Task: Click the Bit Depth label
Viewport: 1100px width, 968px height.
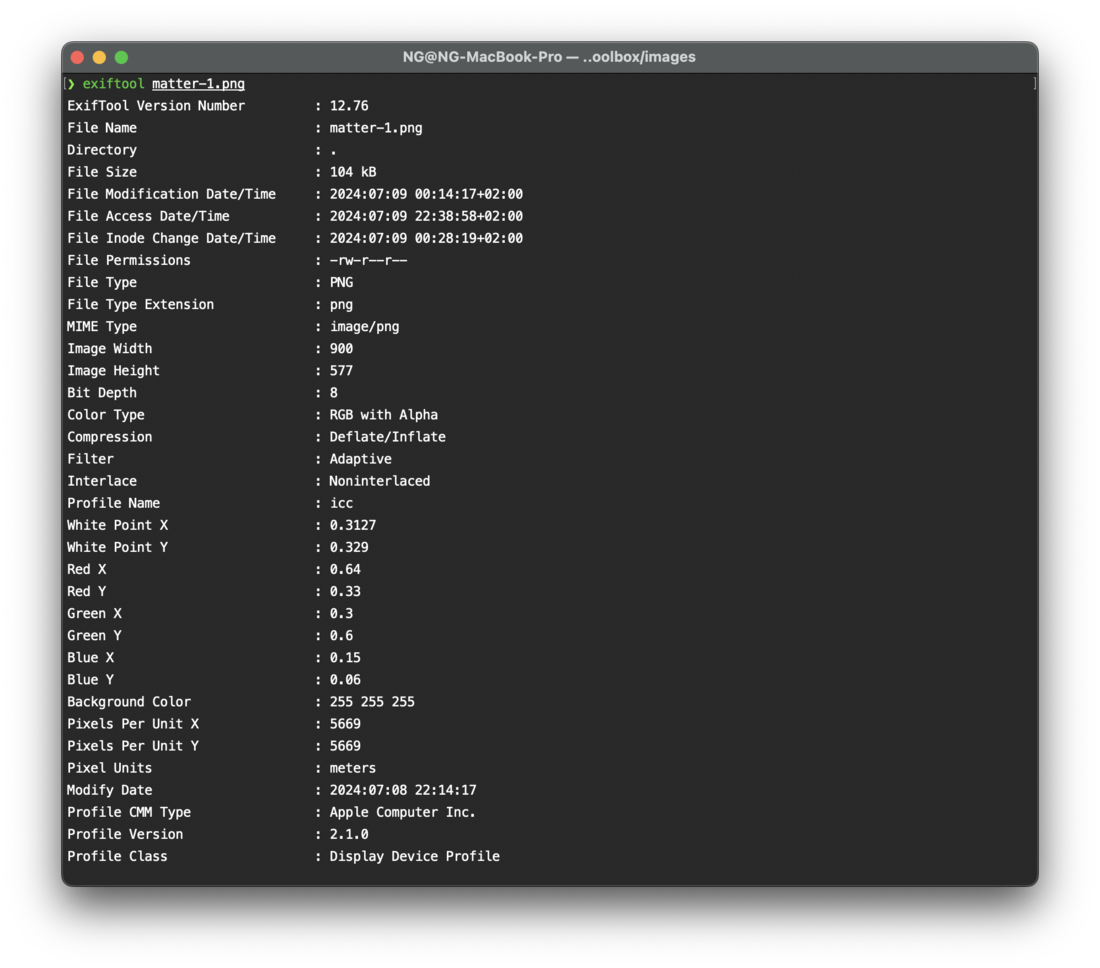Action: [x=102, y=393]
